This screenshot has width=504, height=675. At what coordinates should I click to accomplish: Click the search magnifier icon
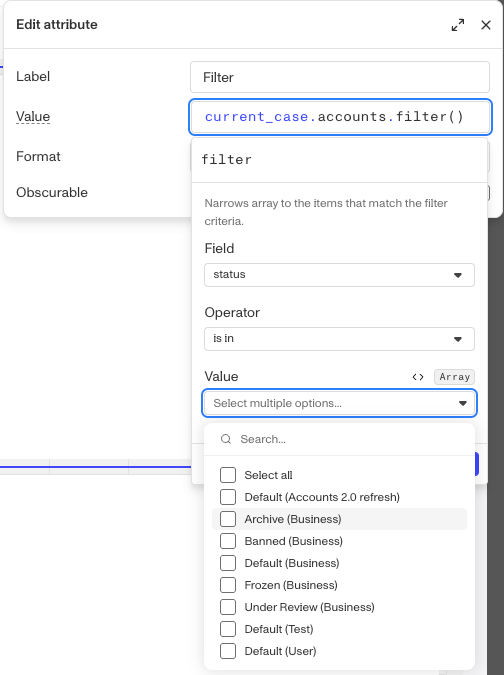tap(226, 439)
